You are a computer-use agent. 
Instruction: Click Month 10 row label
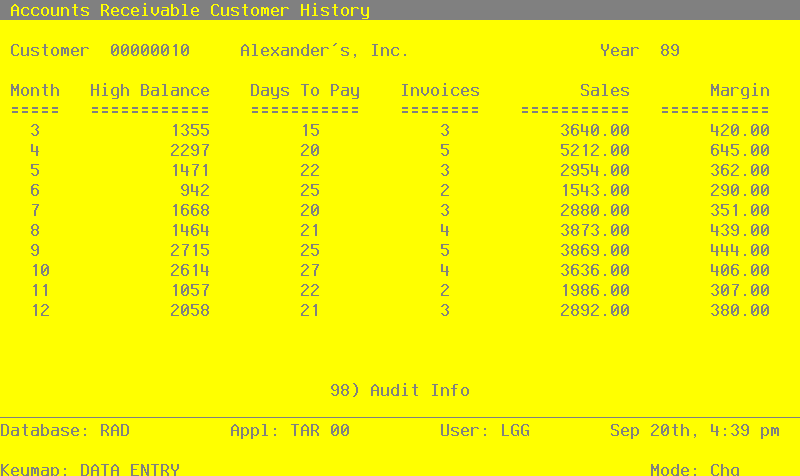pyautogui.click(x=40, y=270)
